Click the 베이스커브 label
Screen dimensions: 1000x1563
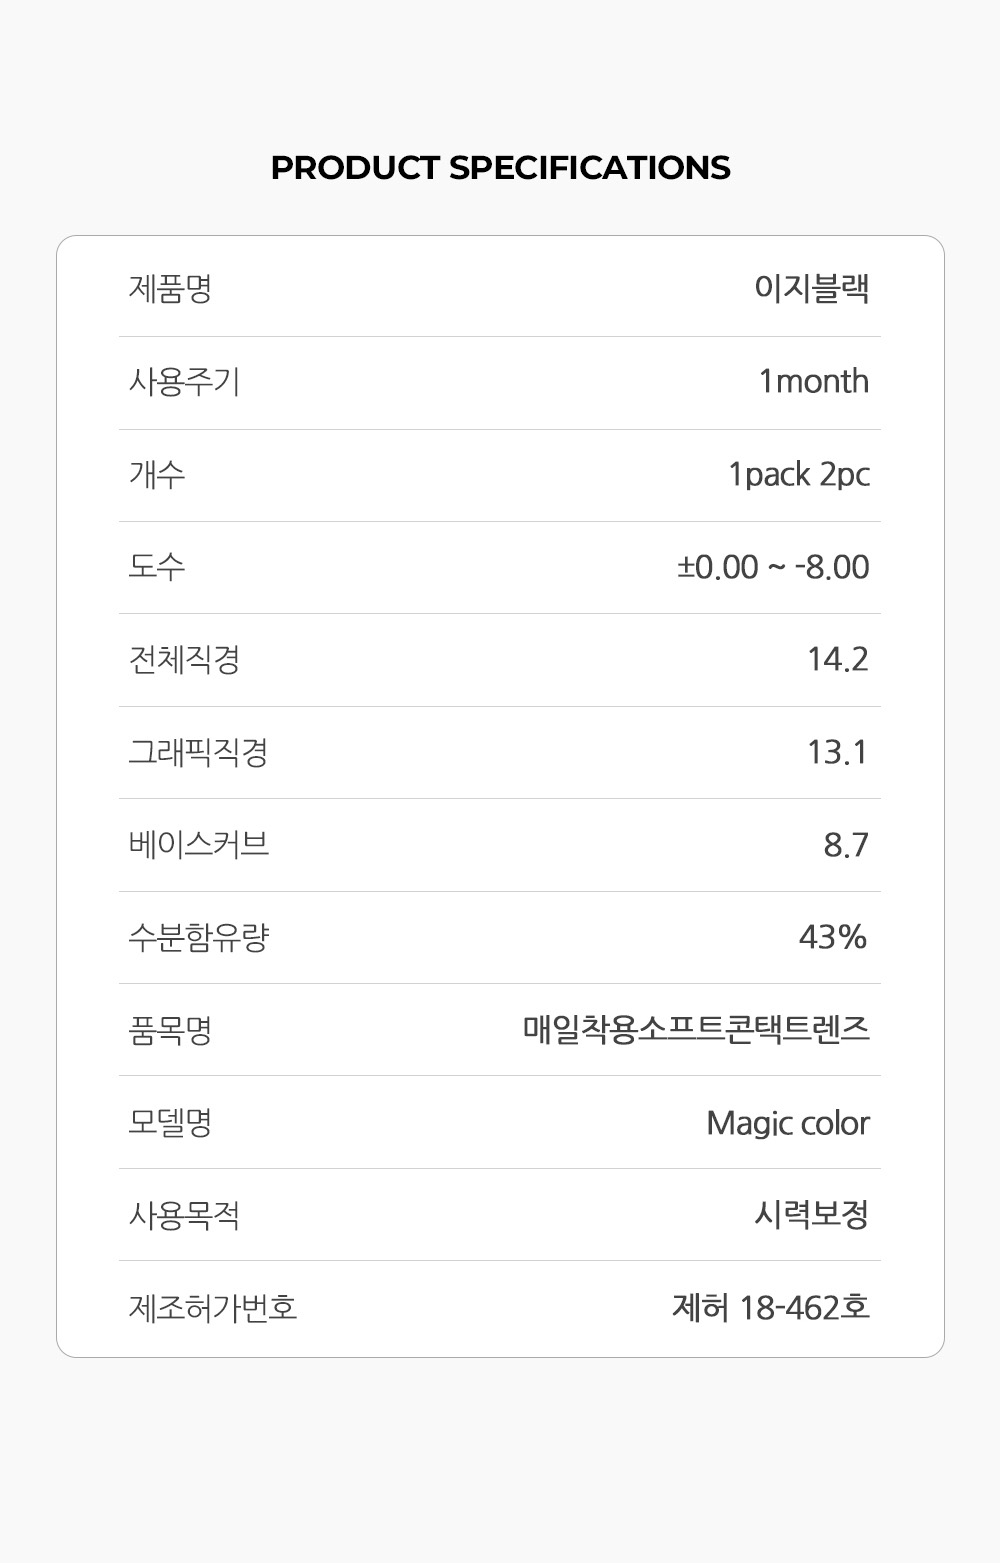coord(199,845)
